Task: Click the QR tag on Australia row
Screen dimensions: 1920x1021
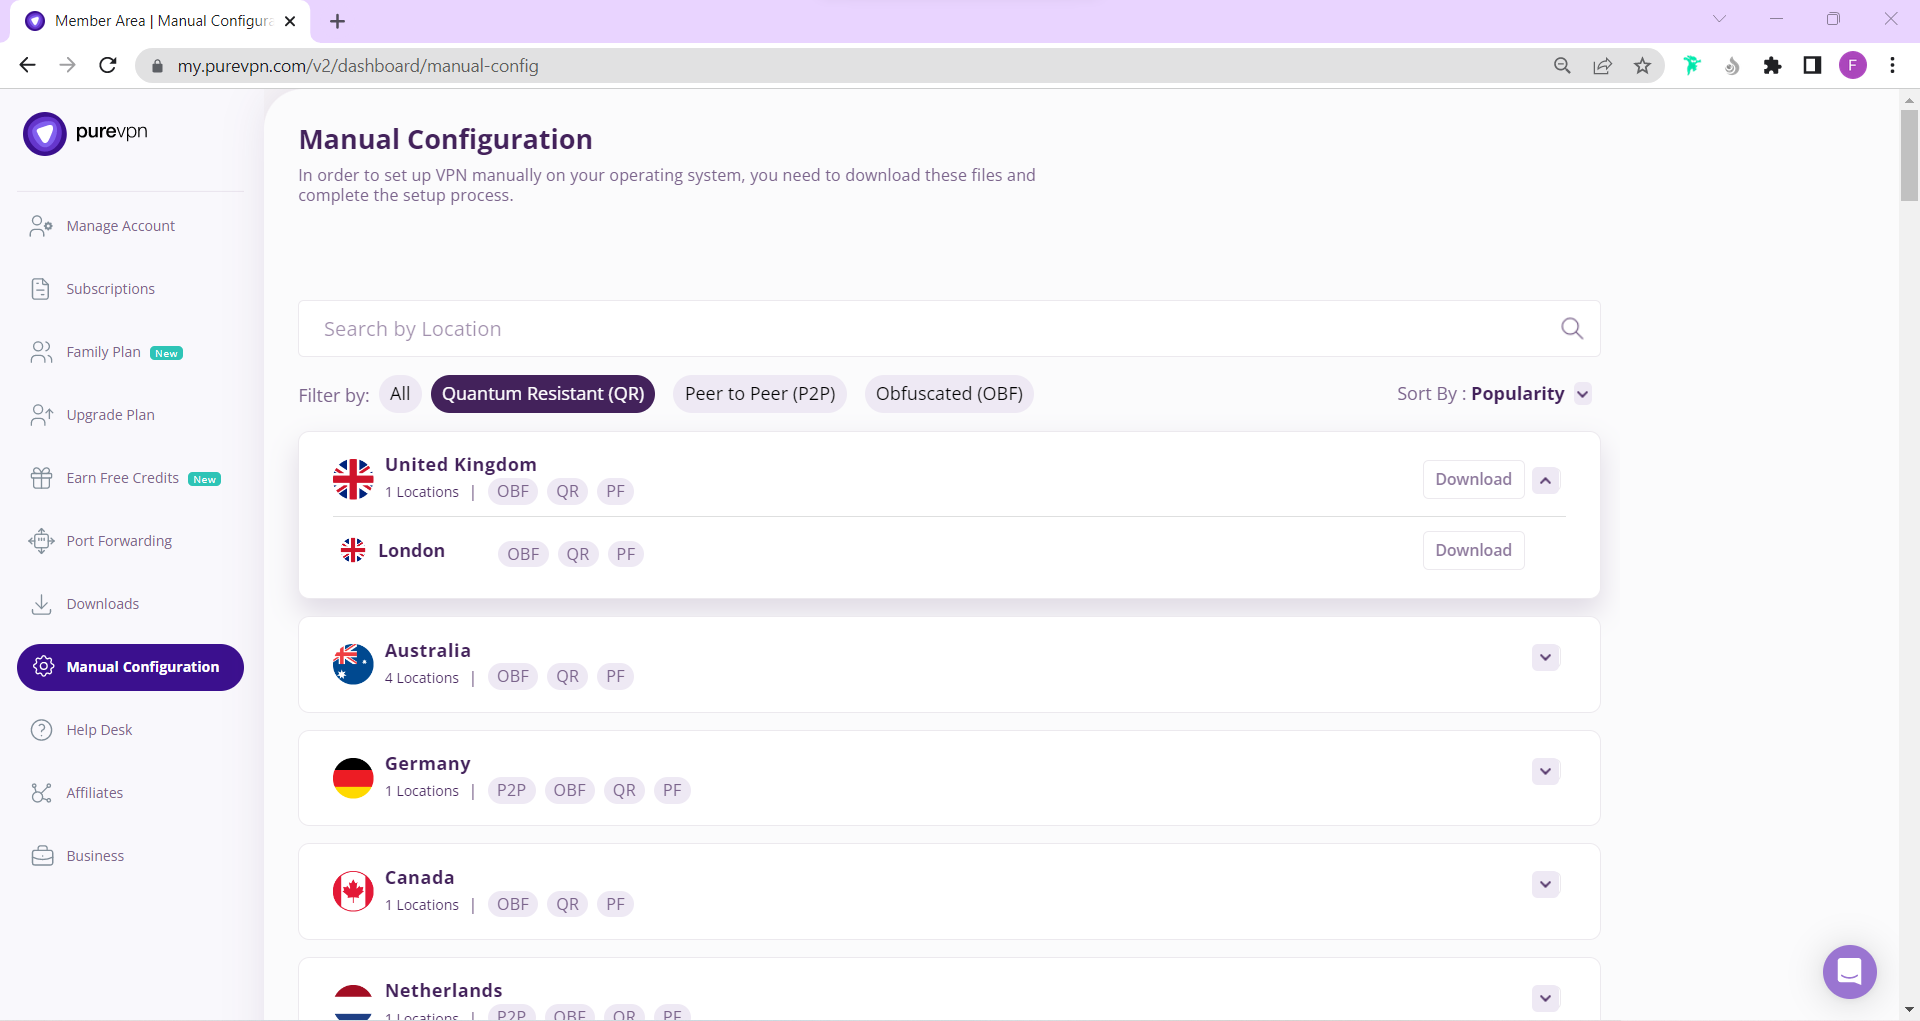Action: coord(568,676)
